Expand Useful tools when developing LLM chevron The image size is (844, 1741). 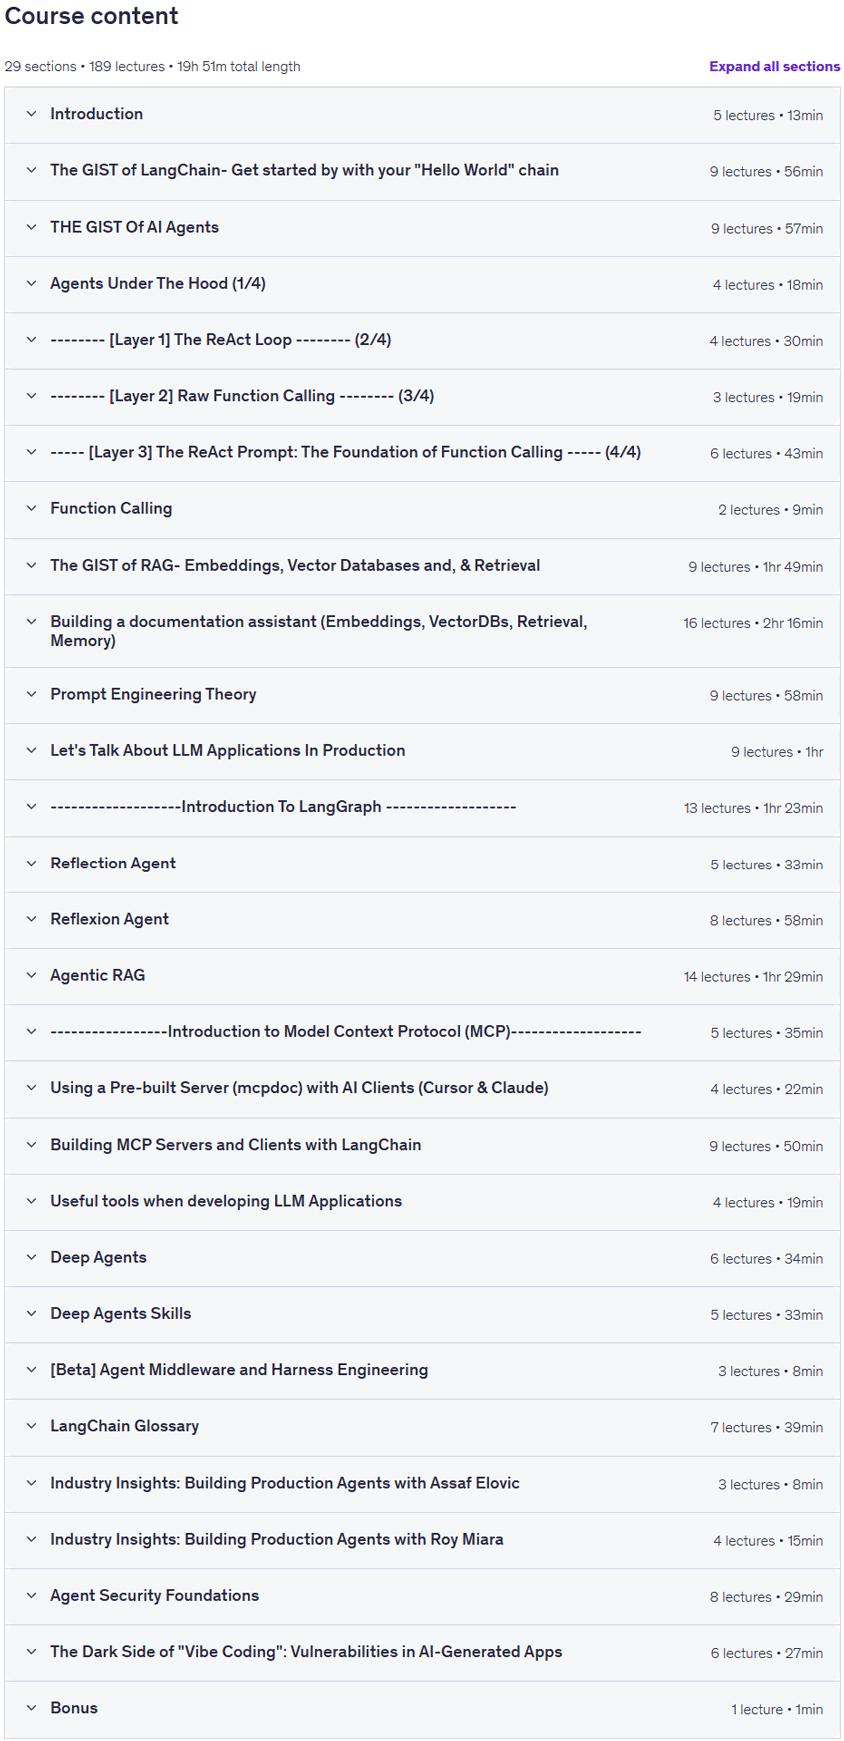click(31, 1201)
